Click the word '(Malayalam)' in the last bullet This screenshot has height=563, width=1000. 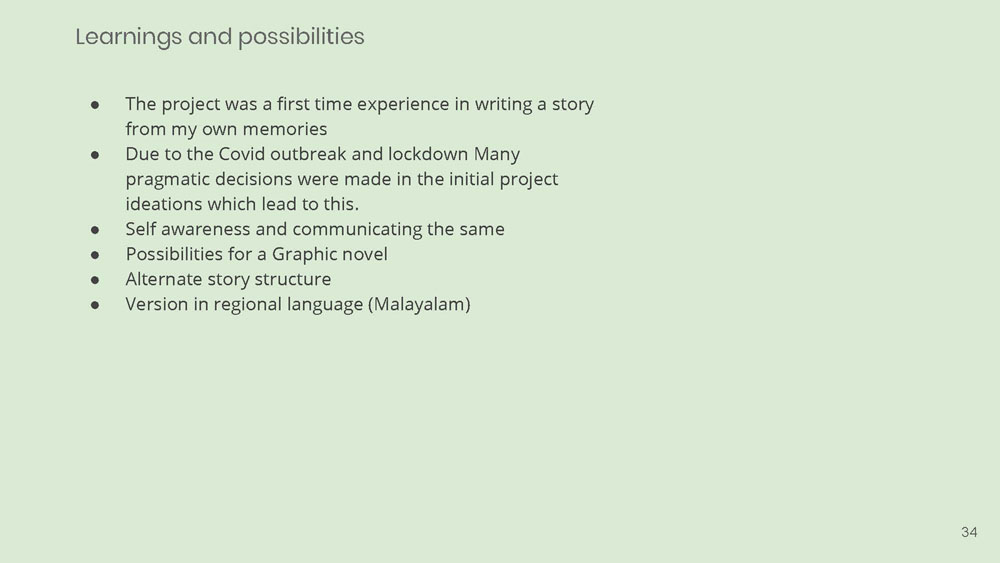[420, 304]
